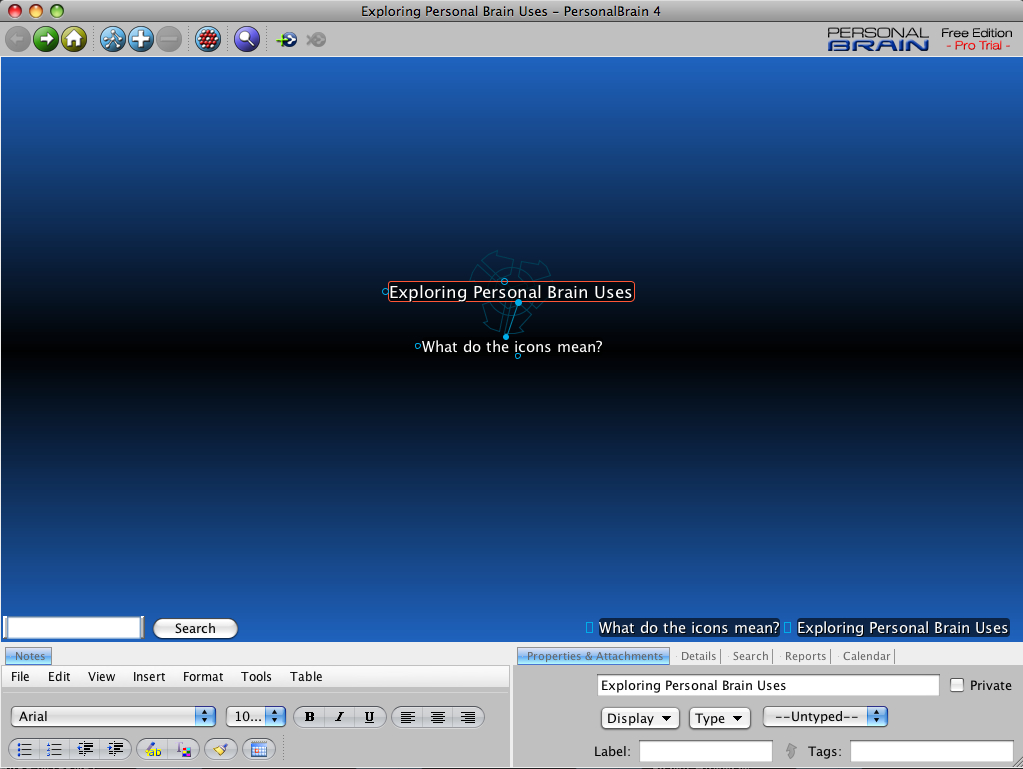
Task: Select the 'What do the icons mean?' thought
Action: click(x=512, y=347)
